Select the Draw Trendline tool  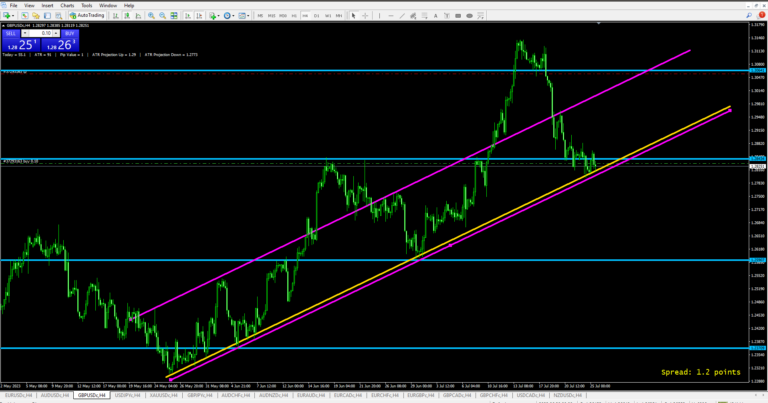402,16
